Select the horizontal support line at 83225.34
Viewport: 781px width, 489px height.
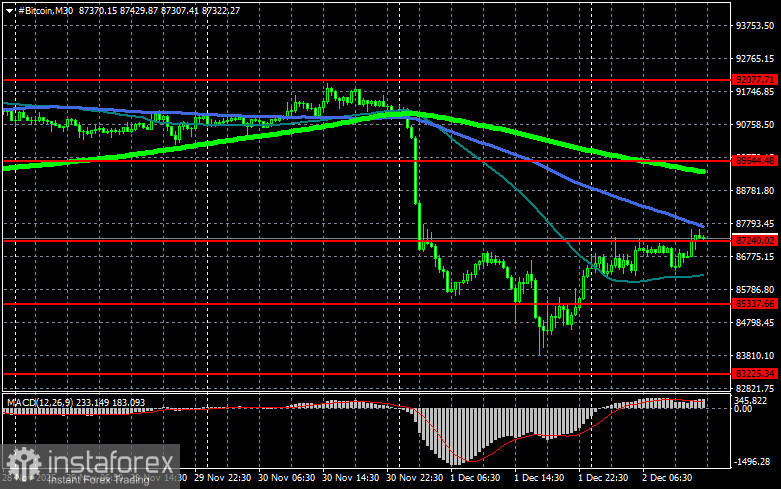368,373
